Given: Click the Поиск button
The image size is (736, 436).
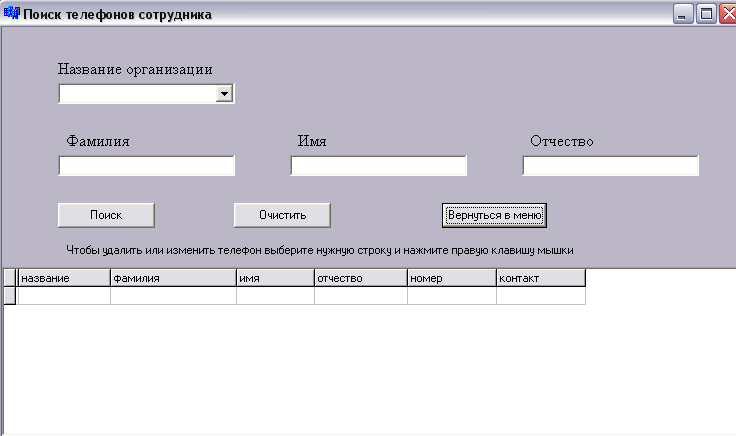Looking at the screenshot, I should click(106, 215).
